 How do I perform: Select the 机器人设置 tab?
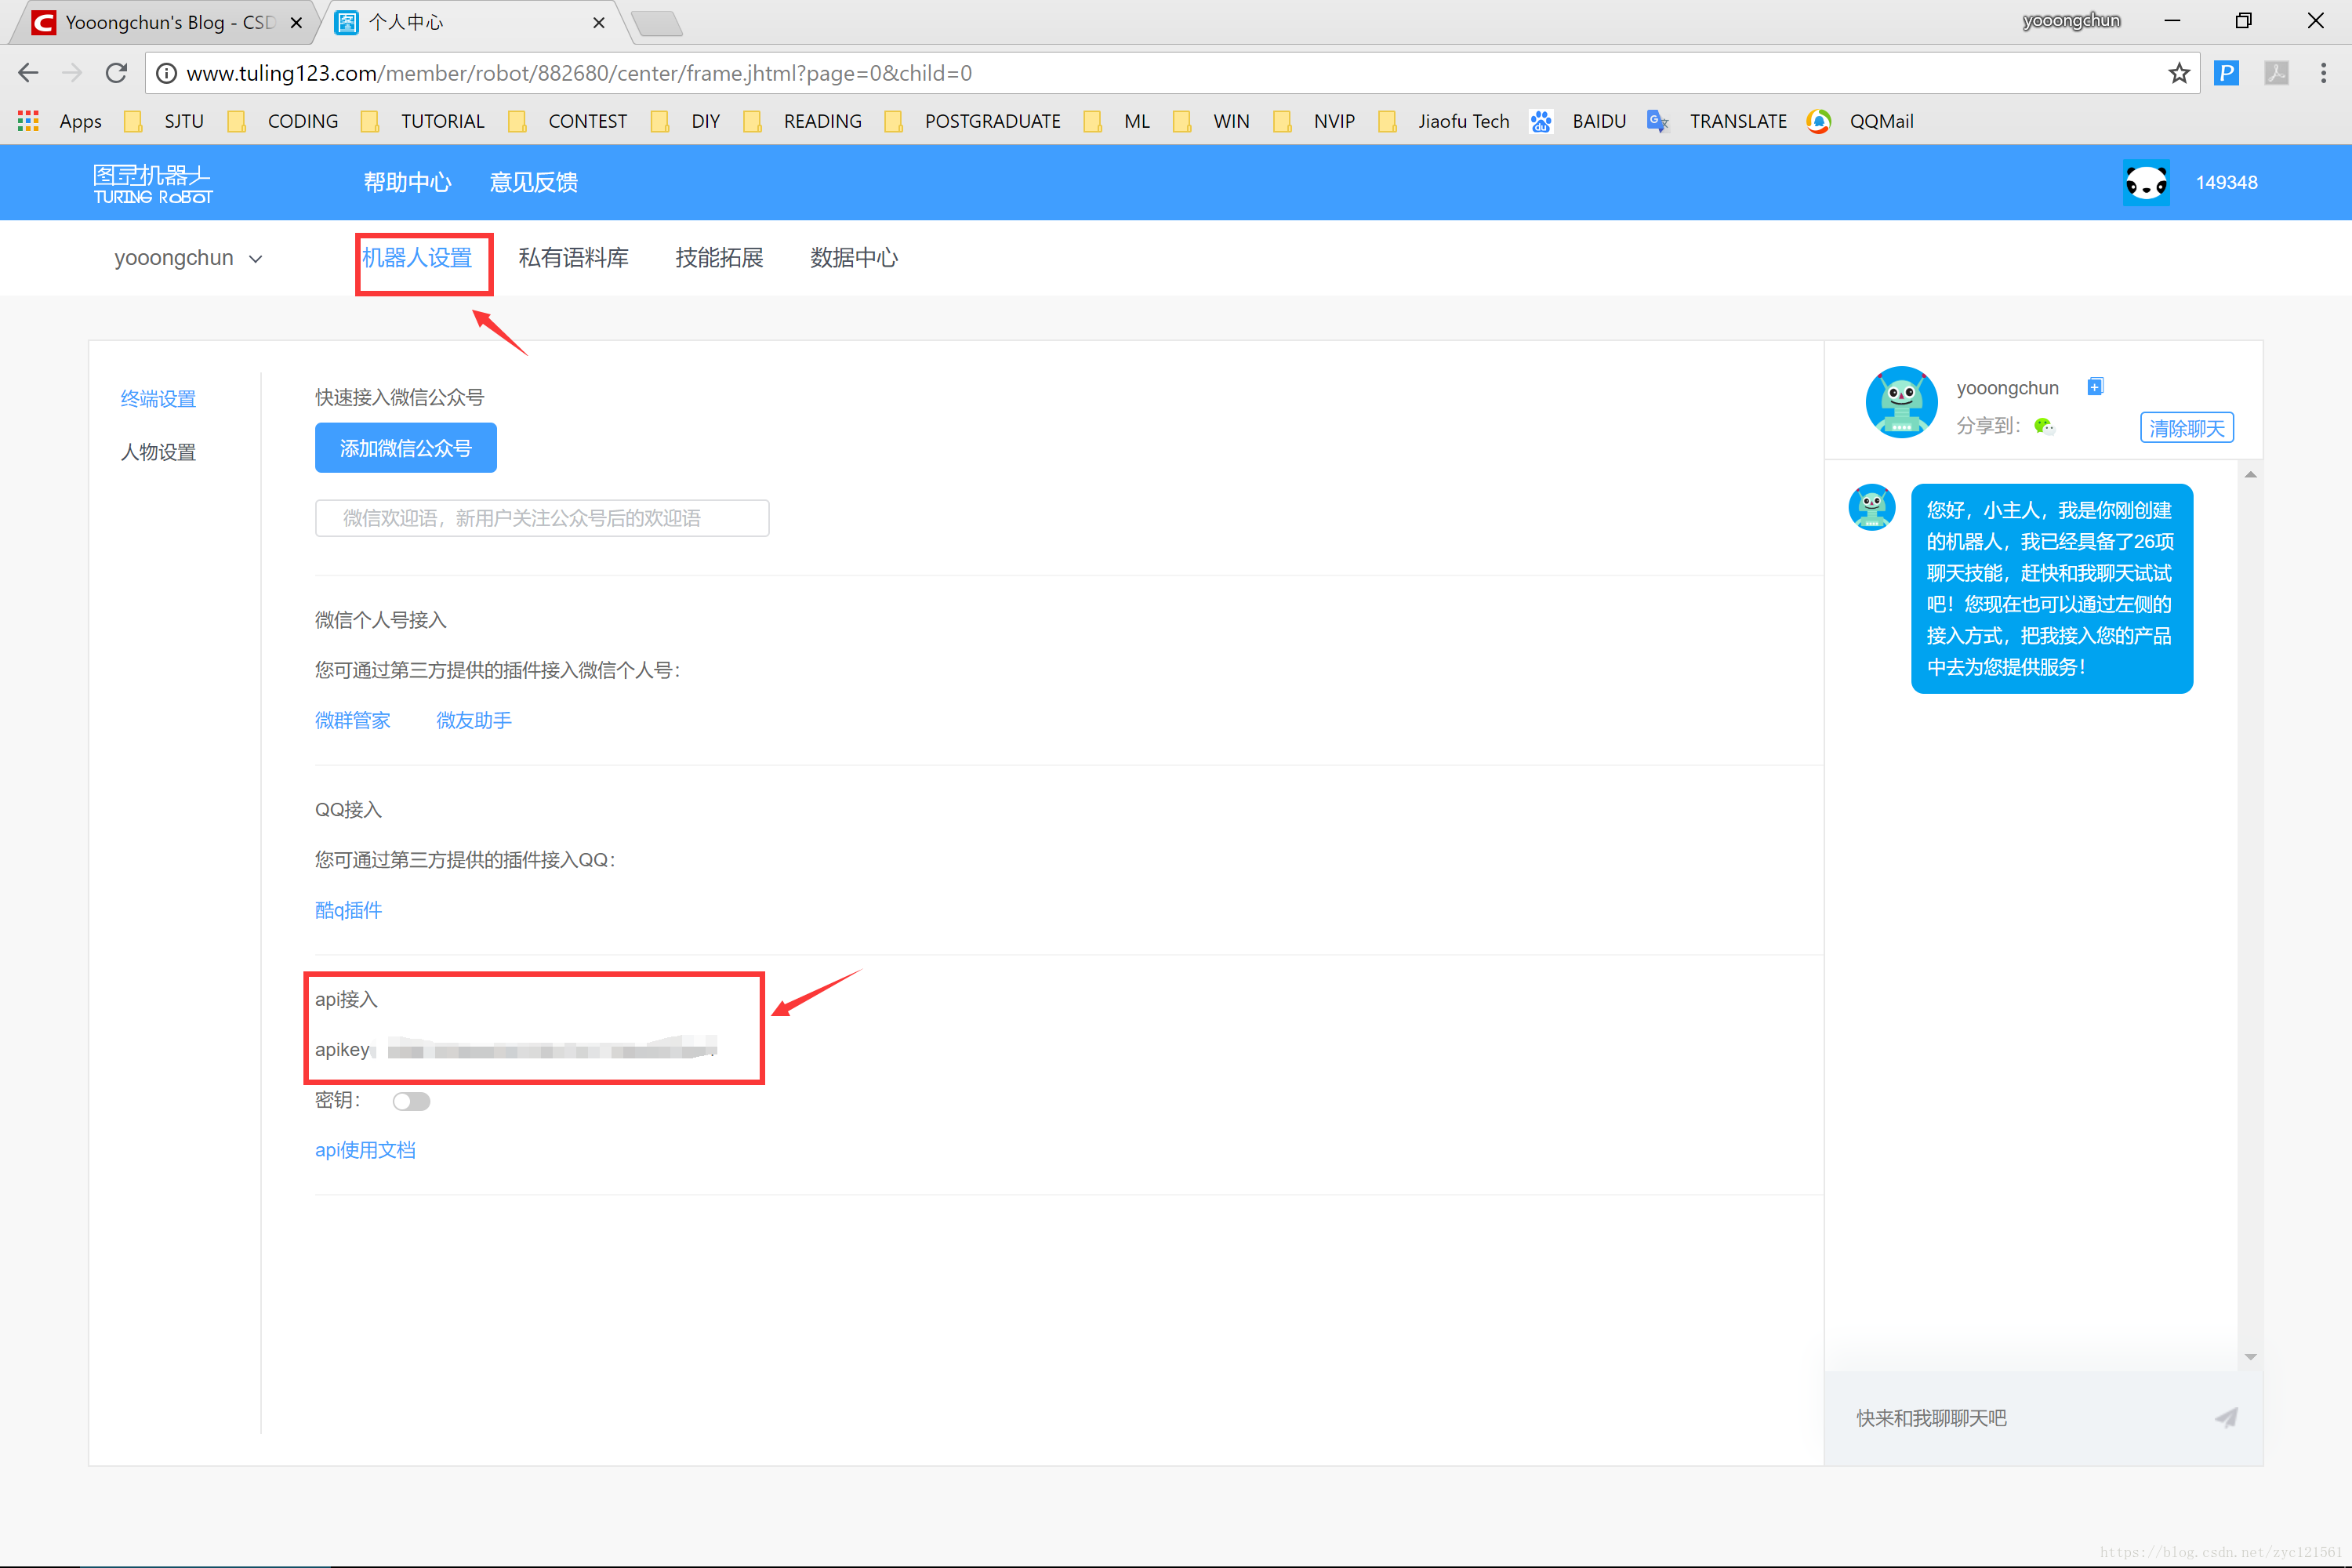422,257
